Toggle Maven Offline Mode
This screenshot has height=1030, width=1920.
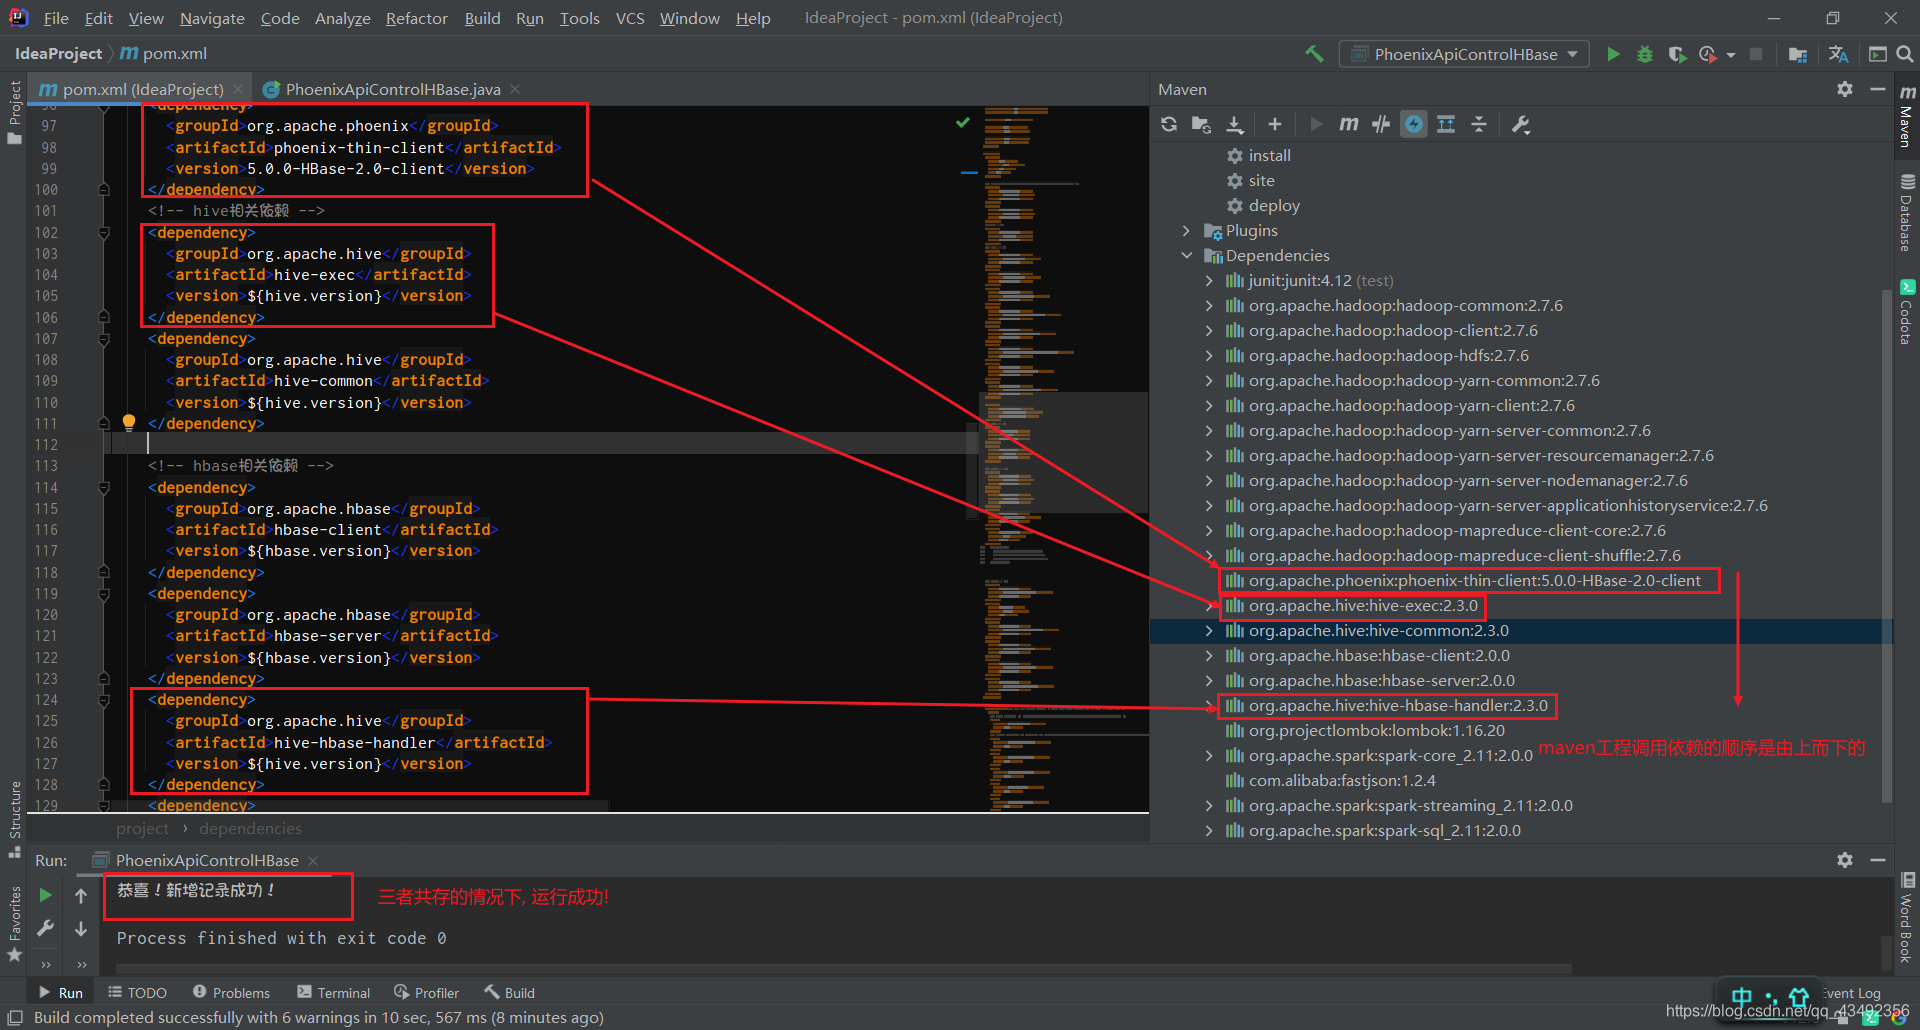click(x=1381, y=124)
